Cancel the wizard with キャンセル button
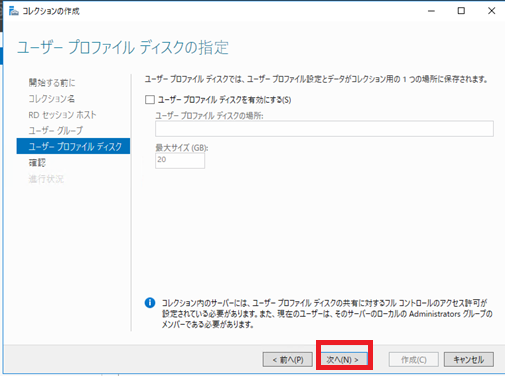This screenshot has height=376, width=505. [469, 360]
